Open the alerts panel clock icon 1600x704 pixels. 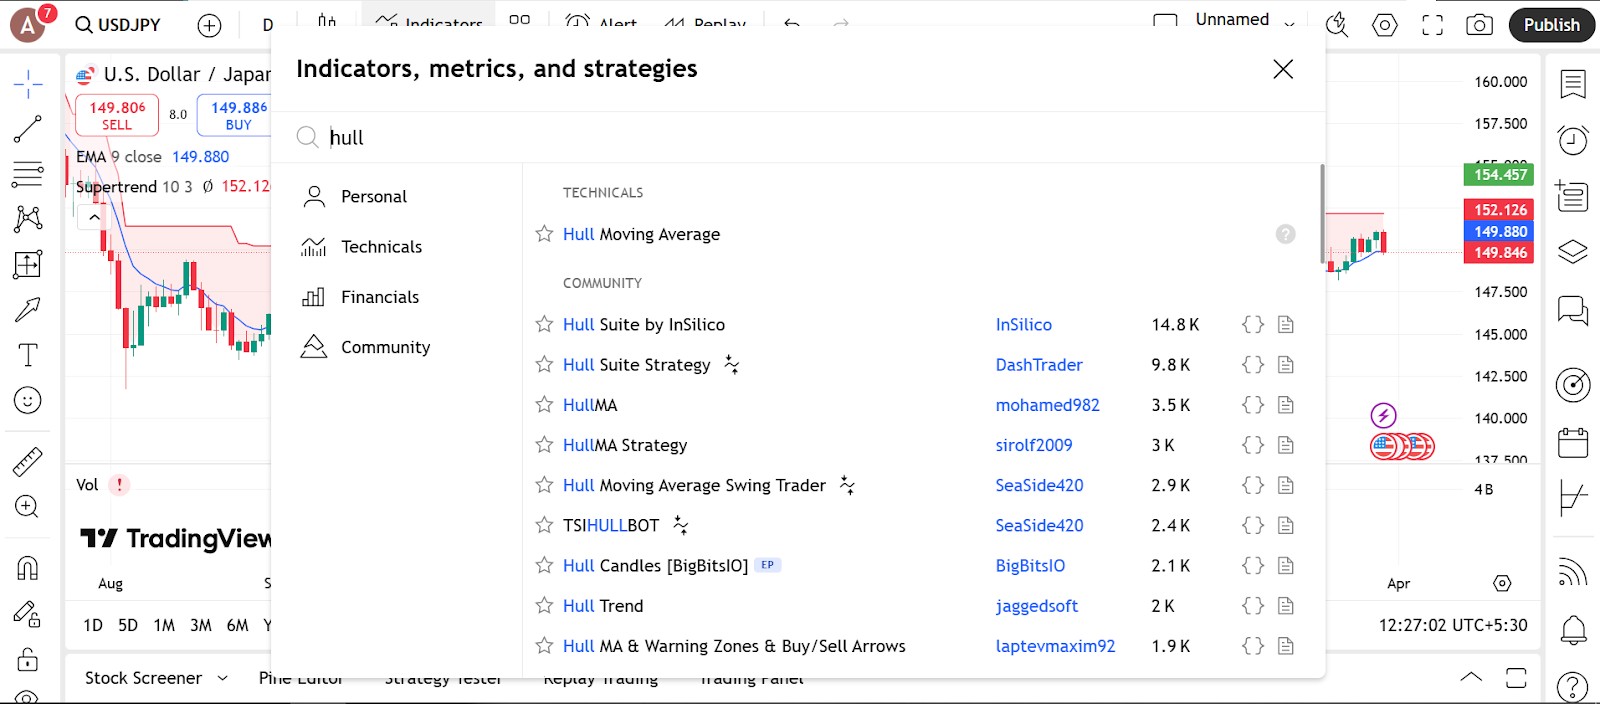[x=1573, y=140]
